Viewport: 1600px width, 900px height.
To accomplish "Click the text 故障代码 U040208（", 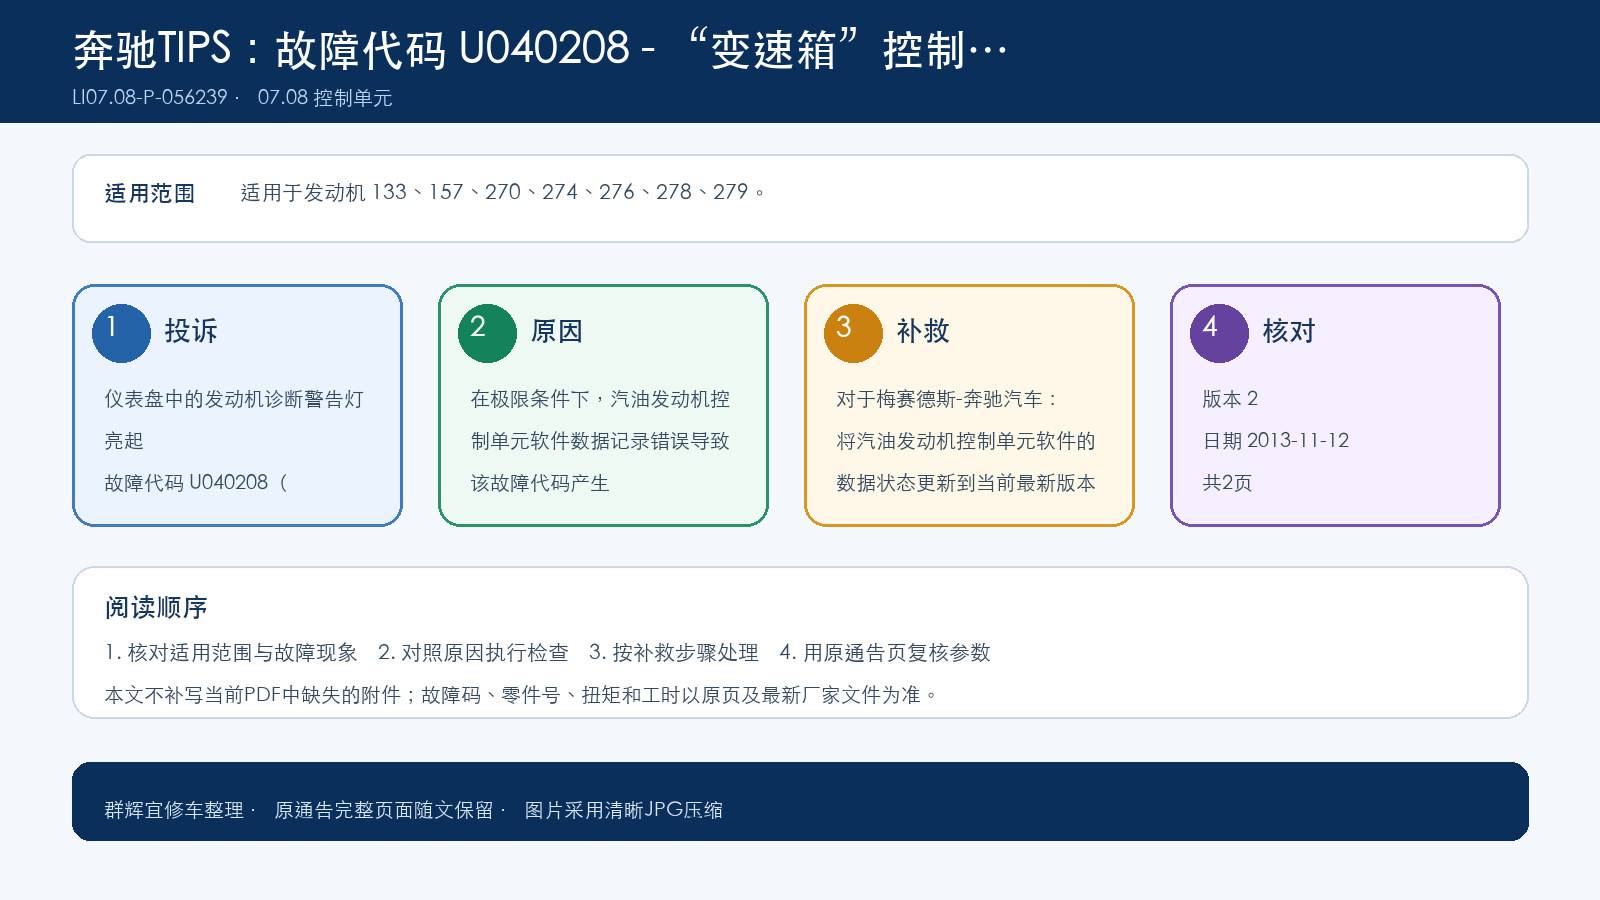I will pos(196,483).
